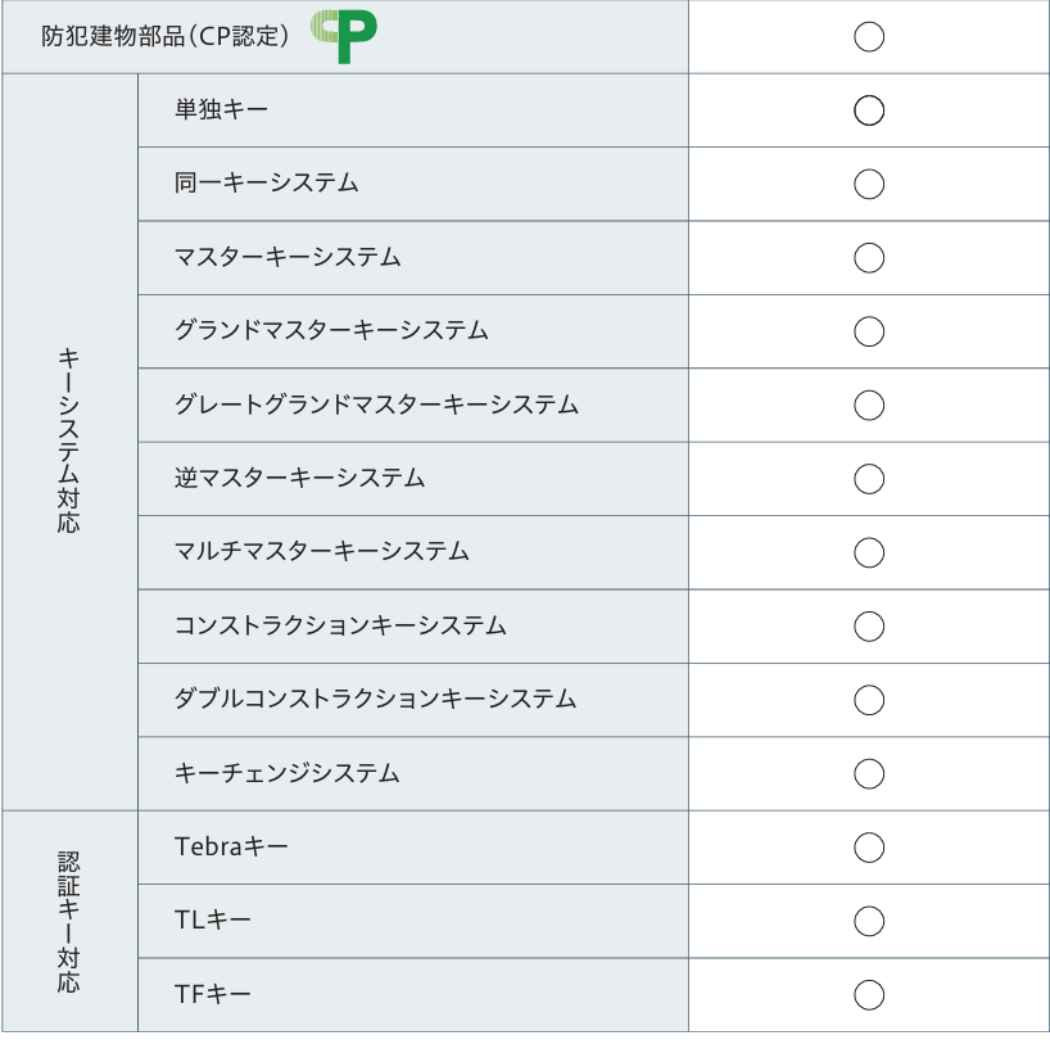Click the circle beside Tebraキー
Screen dimensions: 1050x1050
coord(870,847)
